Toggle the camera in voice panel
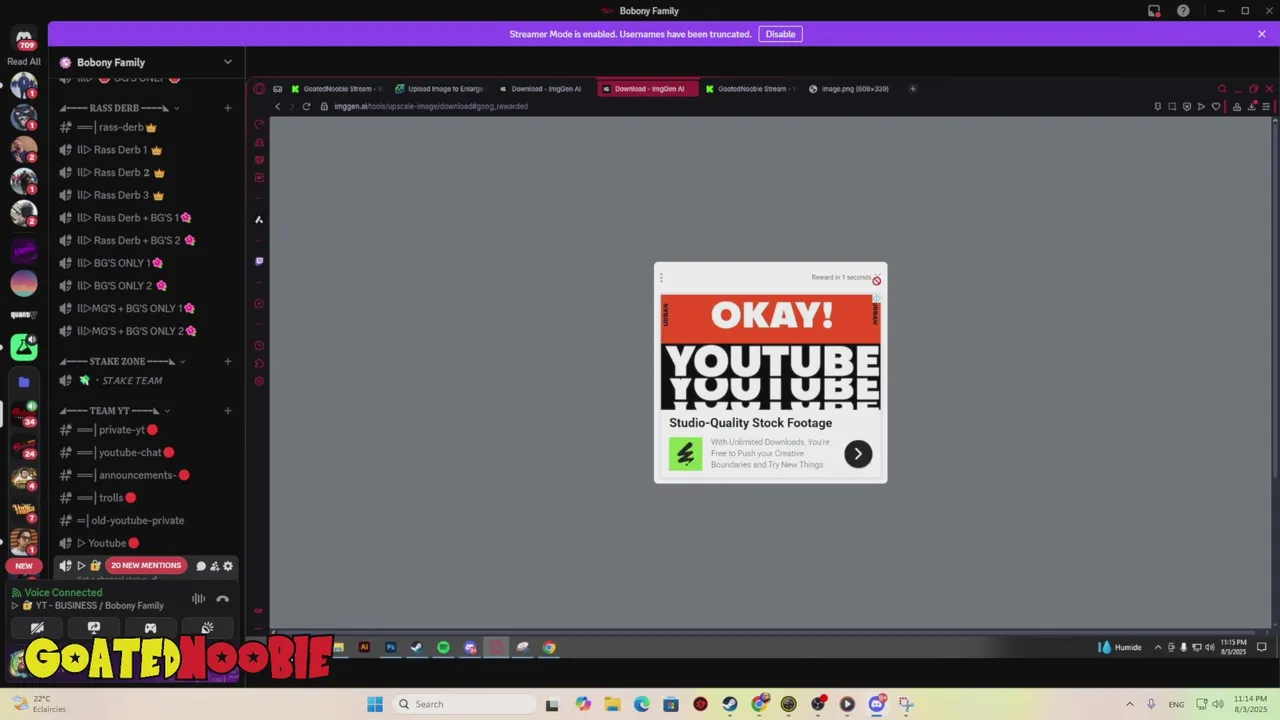This screenshot has height=720, width=1280. 37,628
